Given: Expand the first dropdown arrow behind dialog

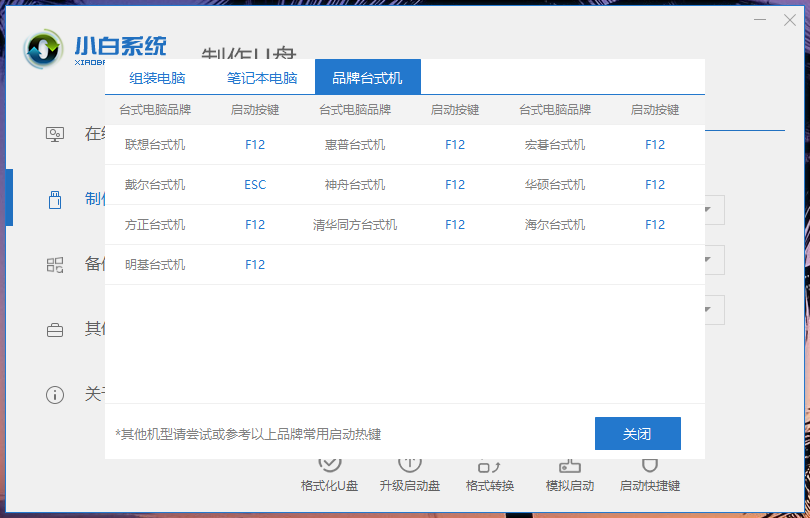Looking at the screenshot, I should coord(708,210).
